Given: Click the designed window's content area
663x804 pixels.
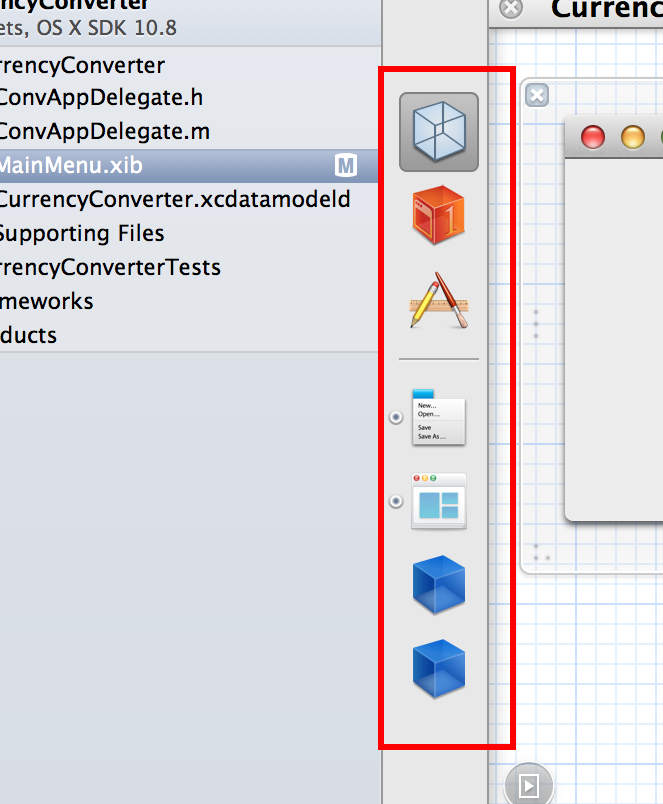Looking at the screenshot, I should [x=614, y=338].
